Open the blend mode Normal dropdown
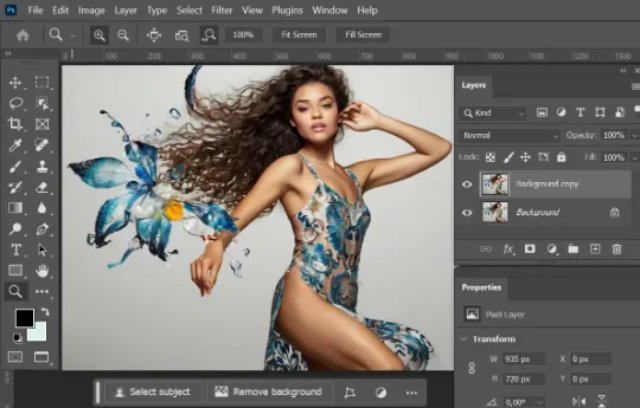The image size is (640, 408). click(509, 135)
